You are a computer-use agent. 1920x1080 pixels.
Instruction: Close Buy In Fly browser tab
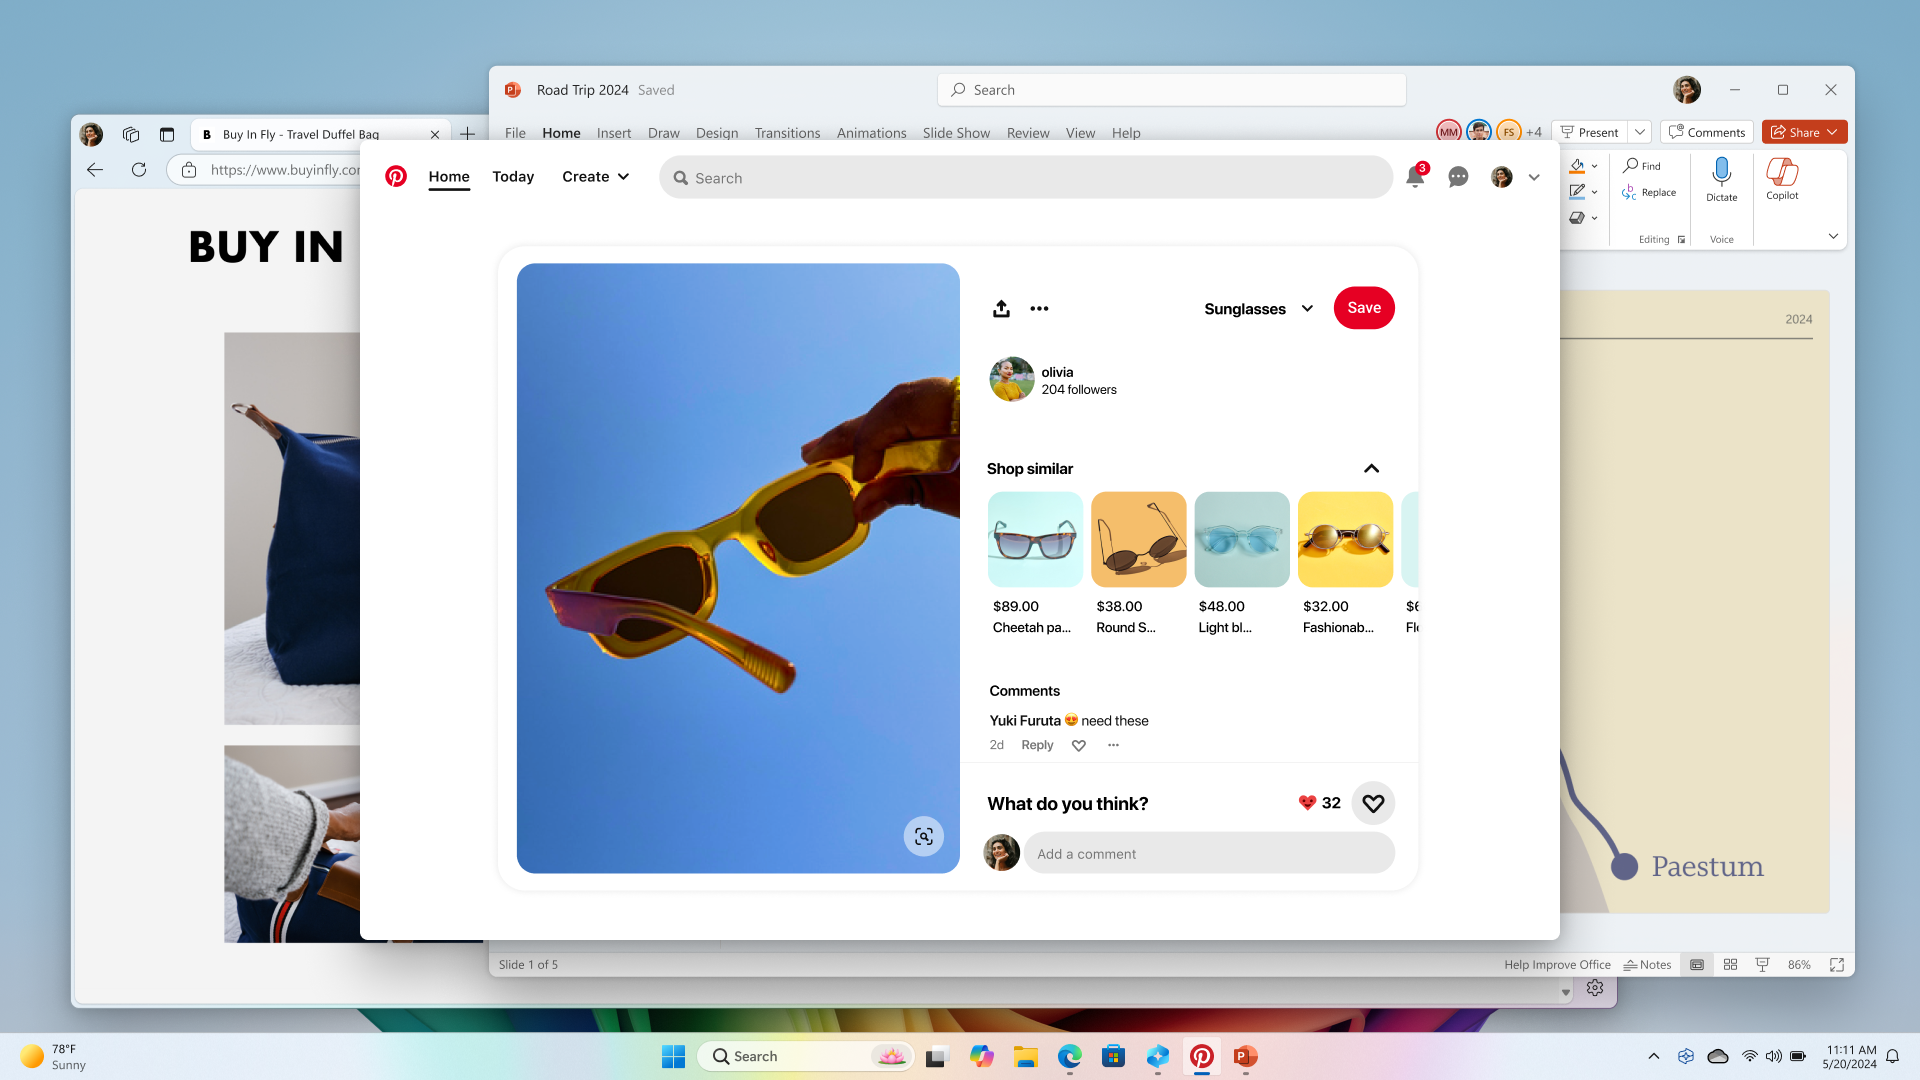click(435, 134)
